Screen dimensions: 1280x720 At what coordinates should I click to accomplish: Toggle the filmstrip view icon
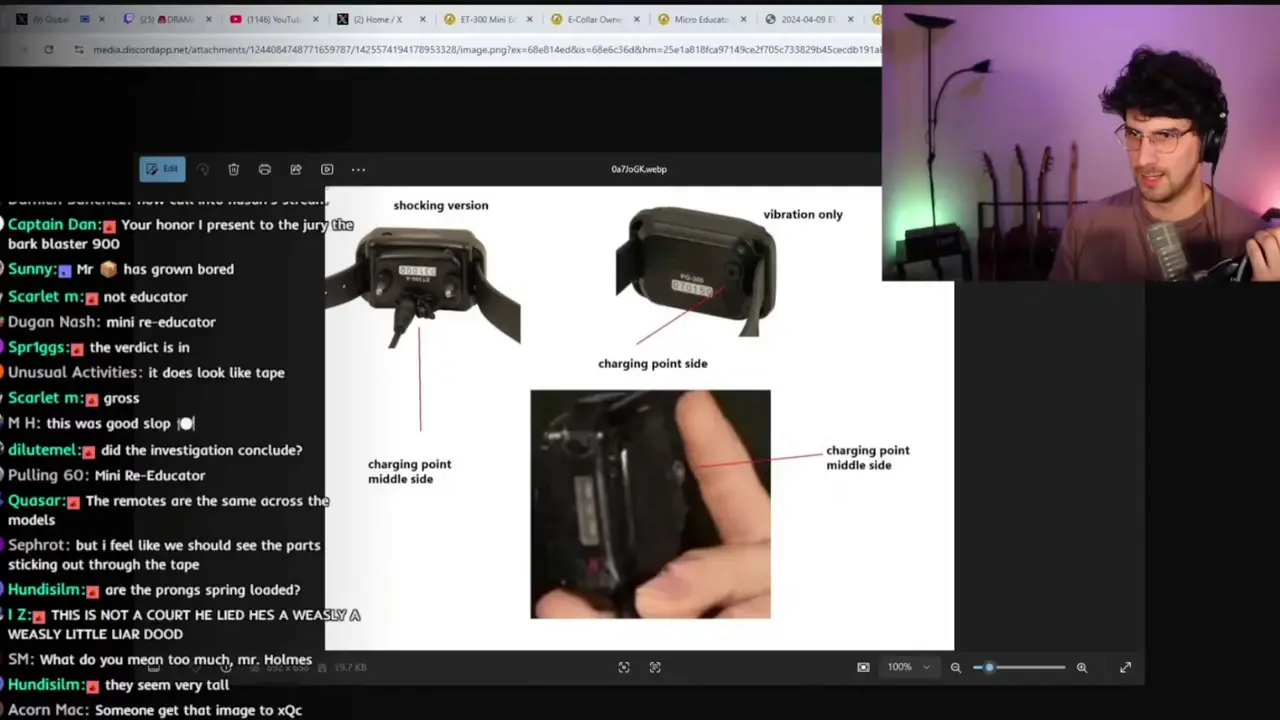pos(863,667)
